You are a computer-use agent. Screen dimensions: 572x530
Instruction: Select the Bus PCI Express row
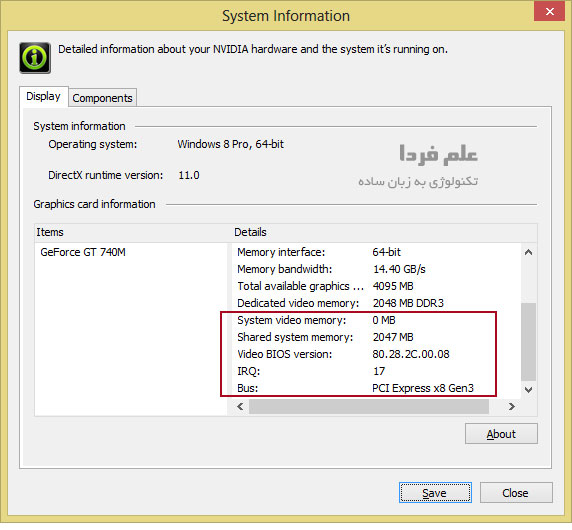click(x=377, y=388)
